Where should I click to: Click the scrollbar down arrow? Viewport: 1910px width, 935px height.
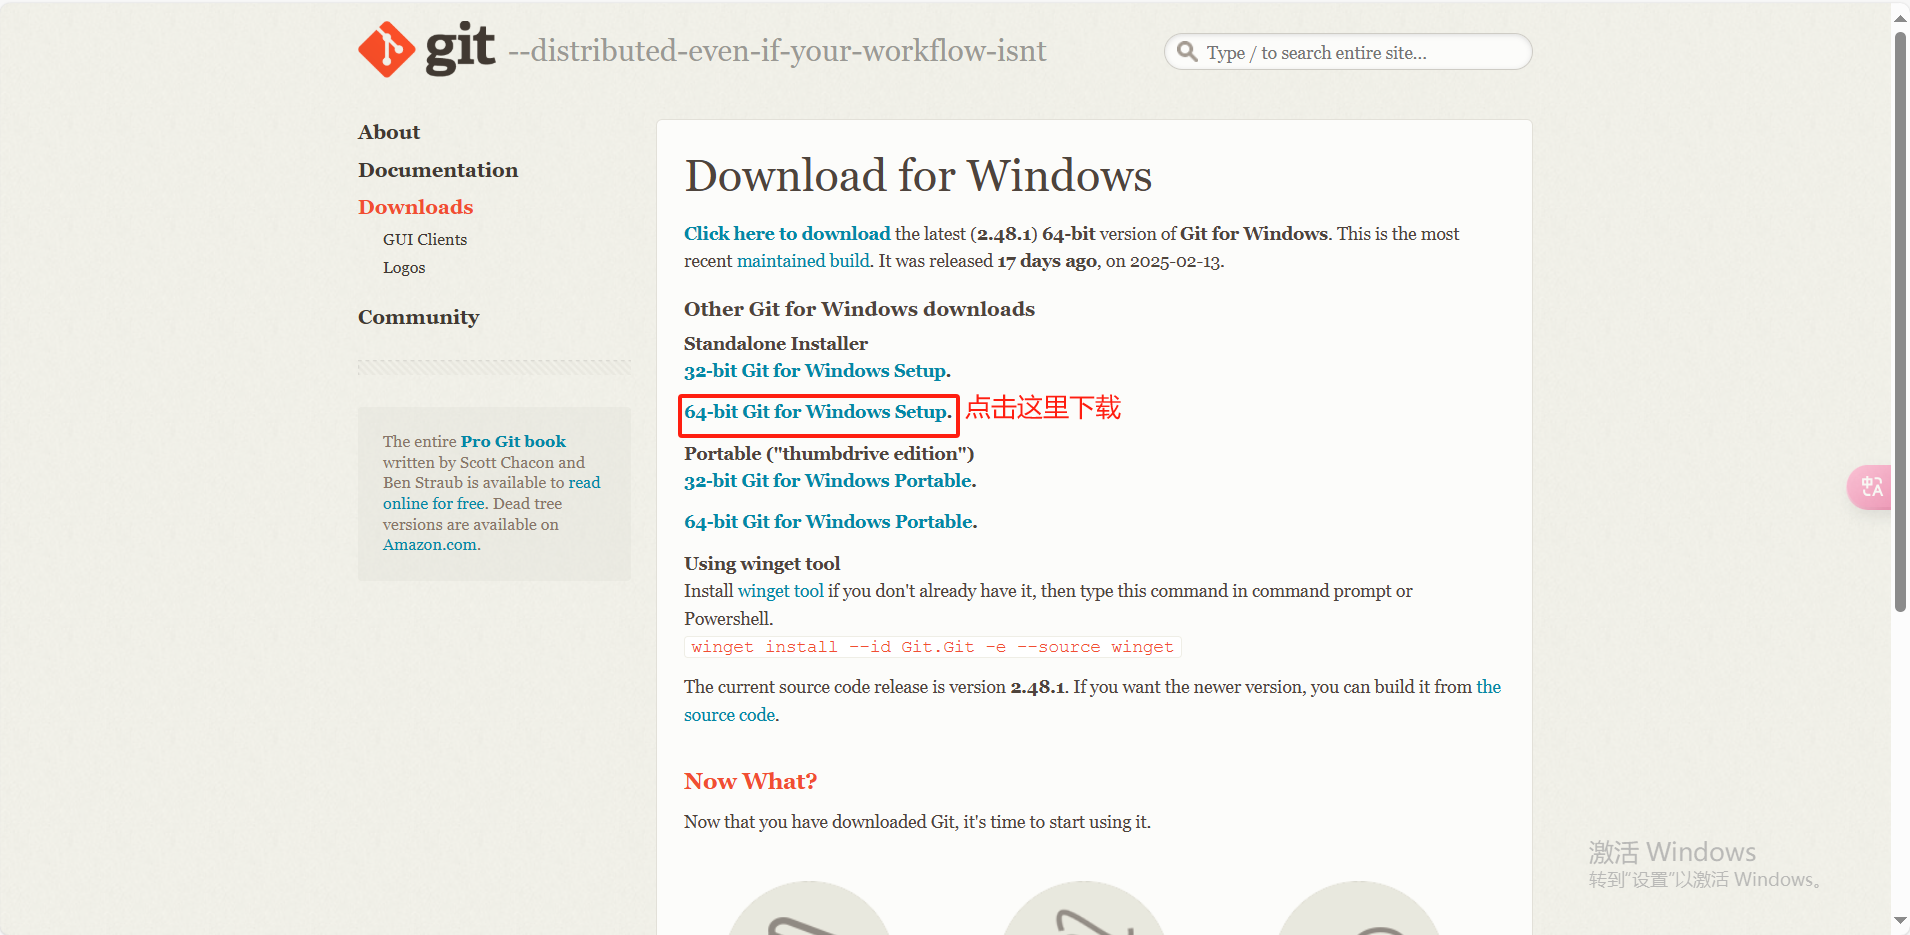[1900, 921]
